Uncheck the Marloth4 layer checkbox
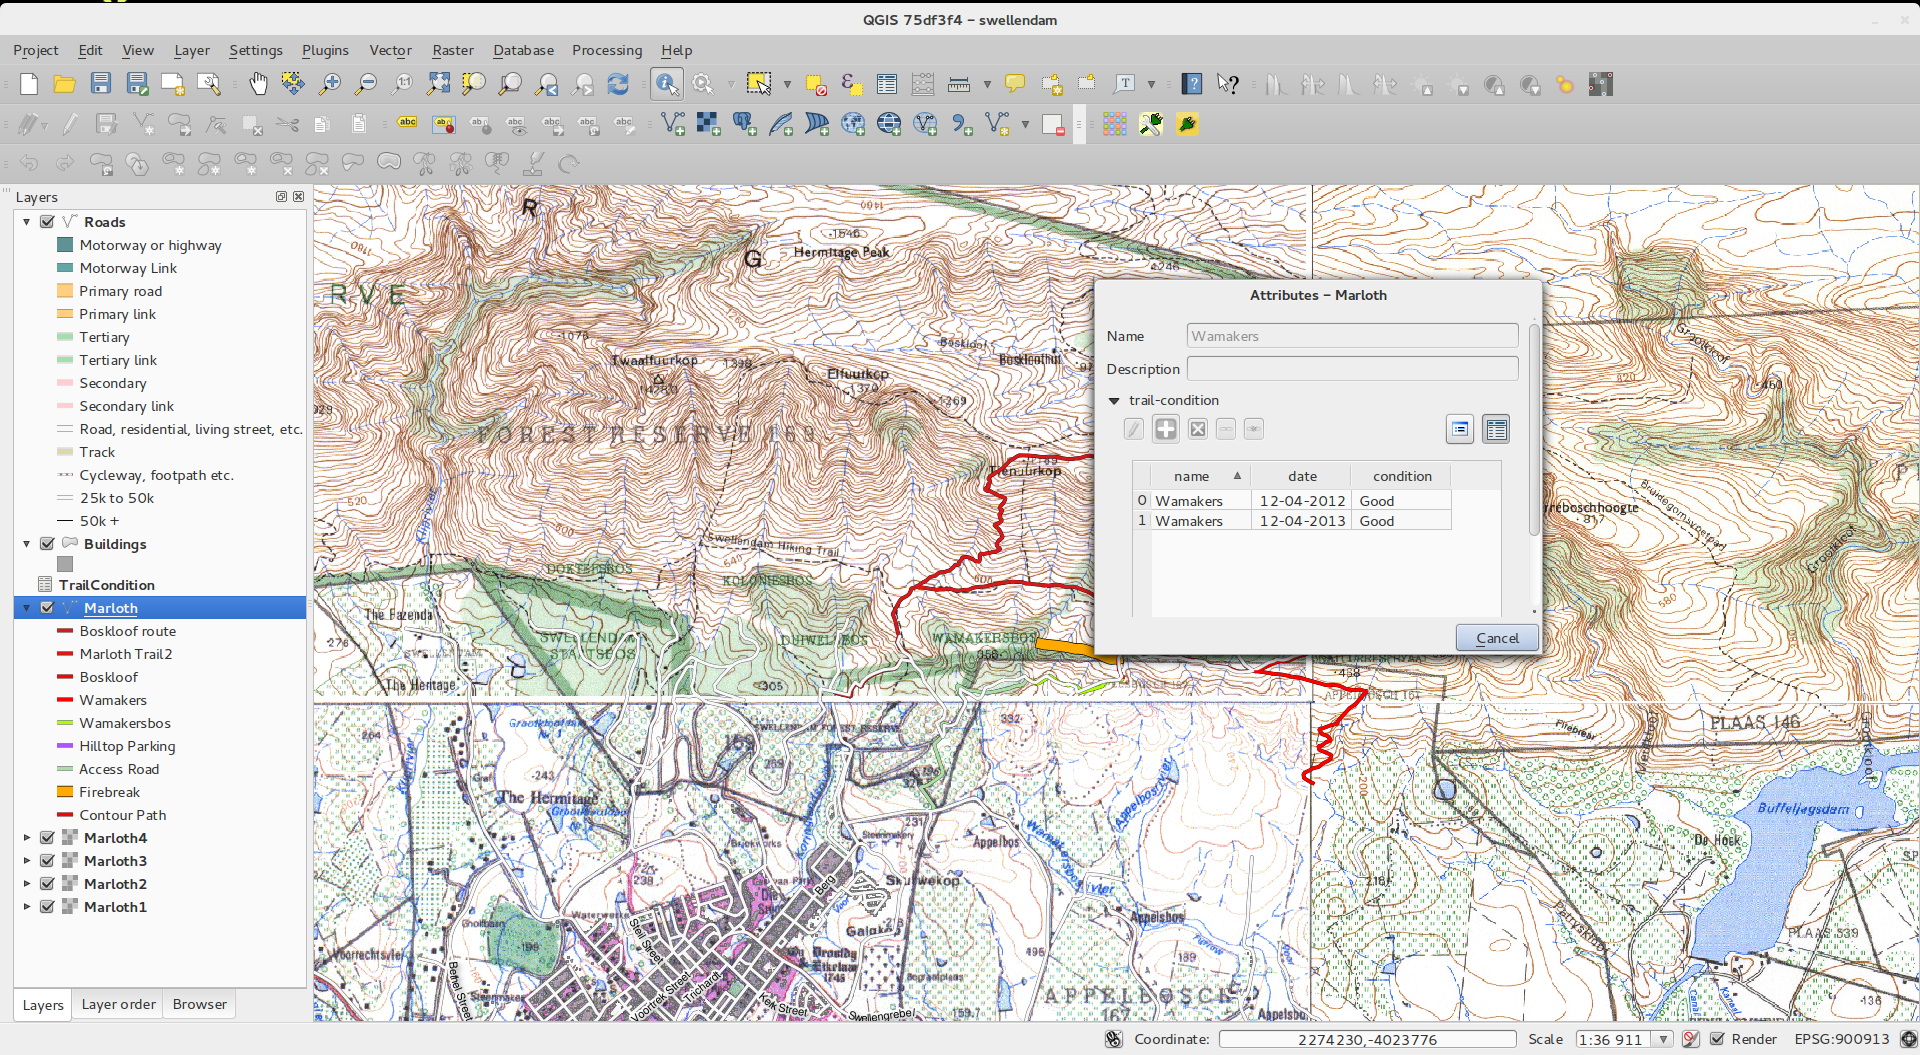This screenshot has height=1055, width=1920. click(47, 838)
